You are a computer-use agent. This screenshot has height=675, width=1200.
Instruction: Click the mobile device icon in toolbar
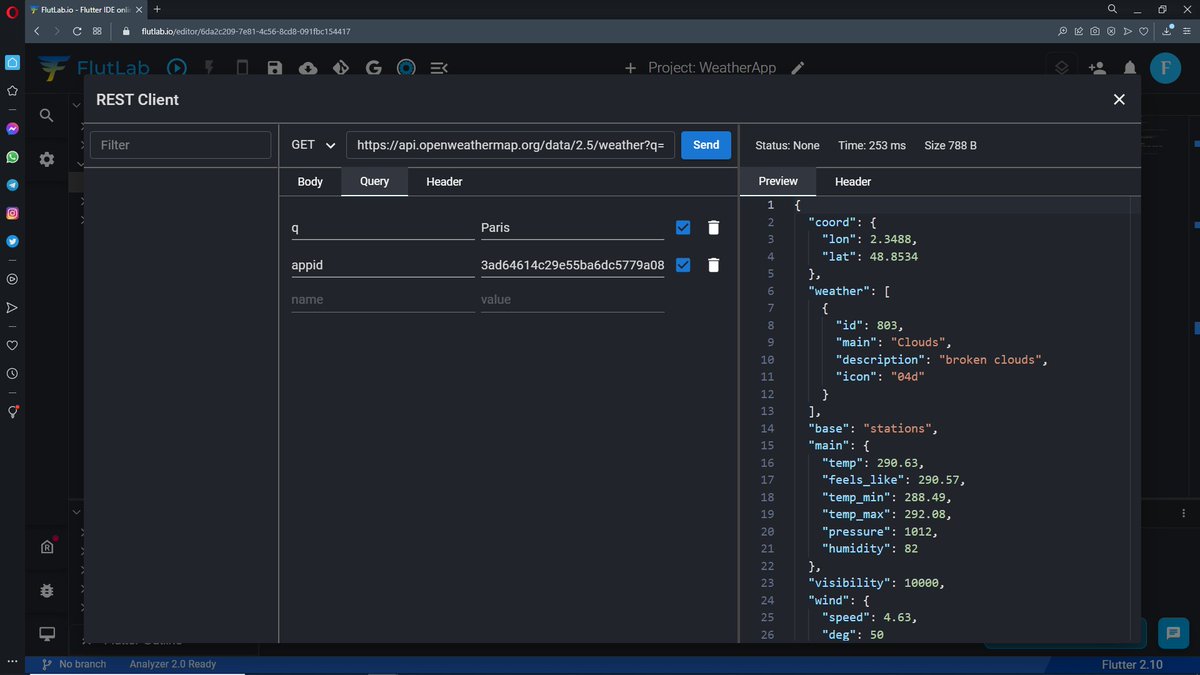click(x=242, y=68)
